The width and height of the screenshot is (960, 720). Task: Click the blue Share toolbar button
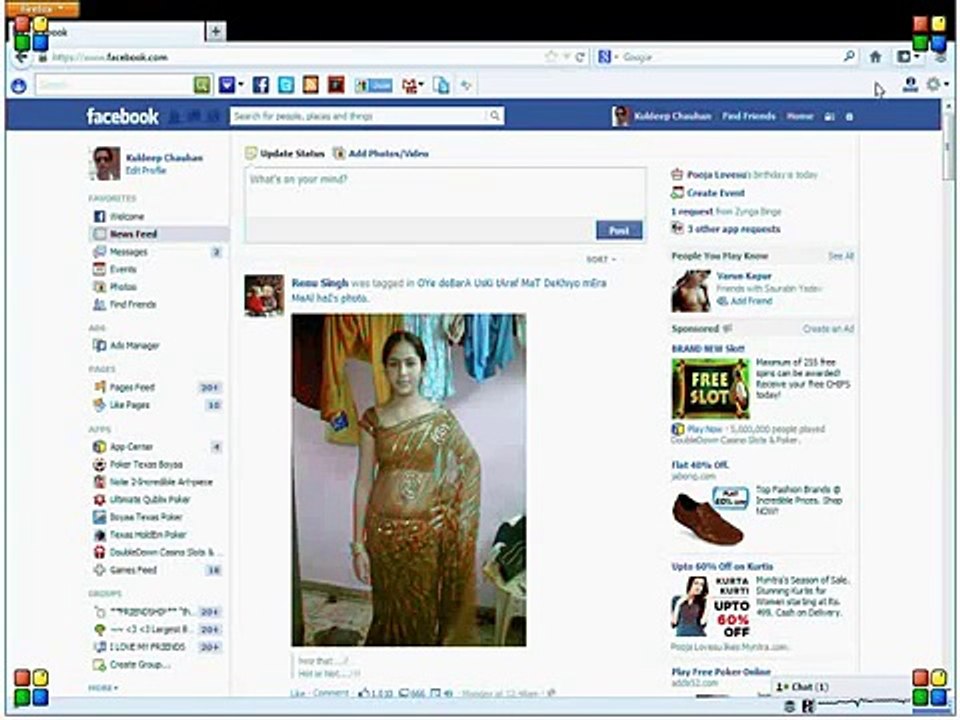click(373, 86)
